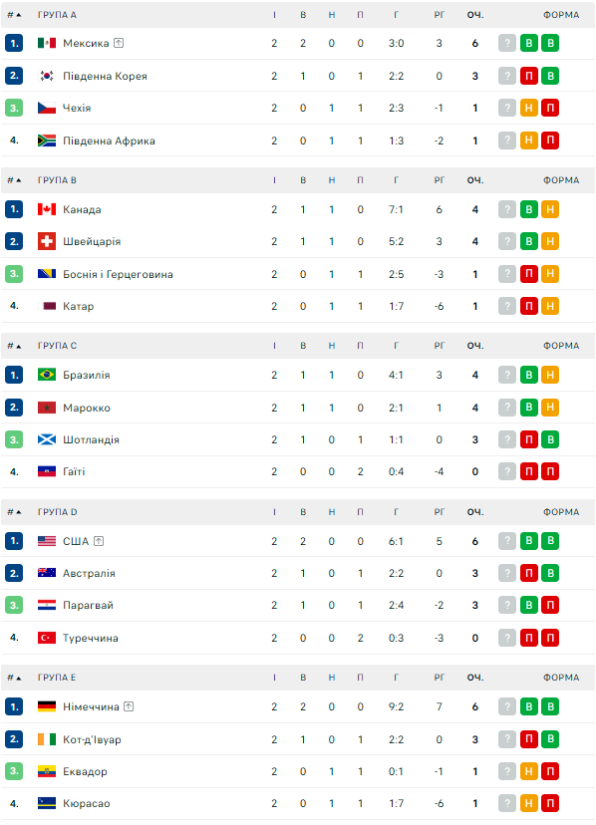Sort Група C by the # arrow header
Screen dimensions: 596x825
14,346
